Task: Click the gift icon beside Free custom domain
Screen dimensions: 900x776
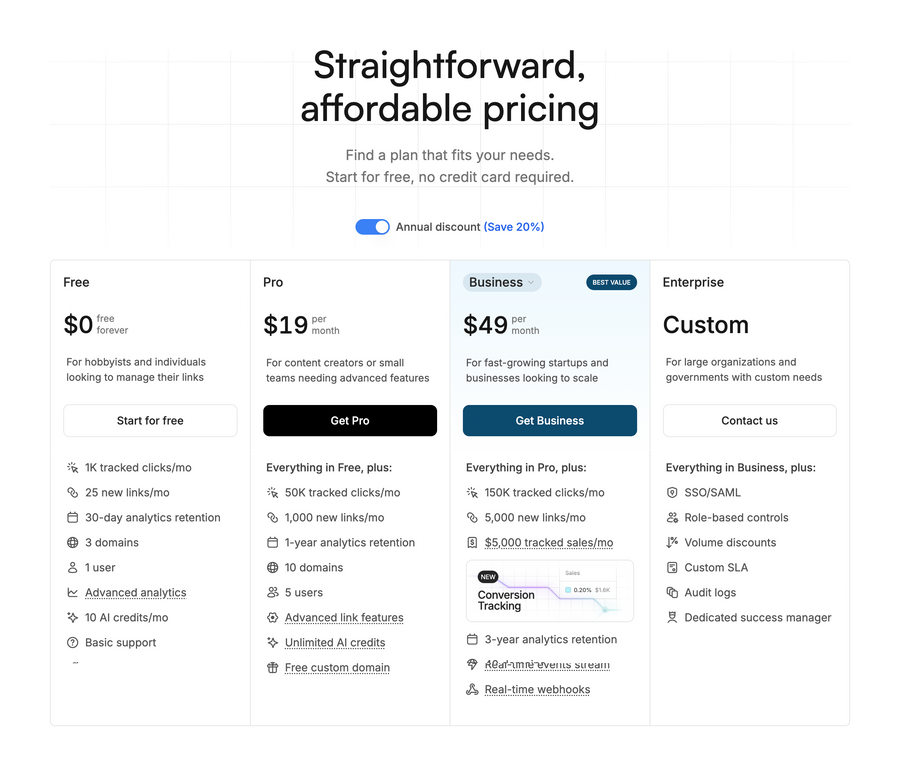Action: click(x=272, y=667)
